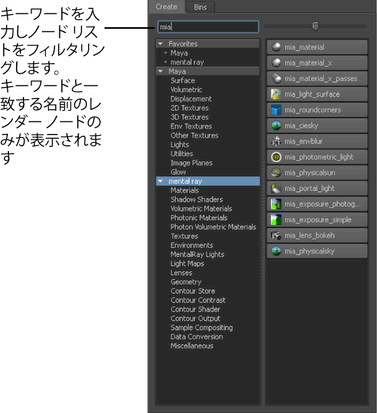Switch to the Create tab

click(x=166, y=7)
